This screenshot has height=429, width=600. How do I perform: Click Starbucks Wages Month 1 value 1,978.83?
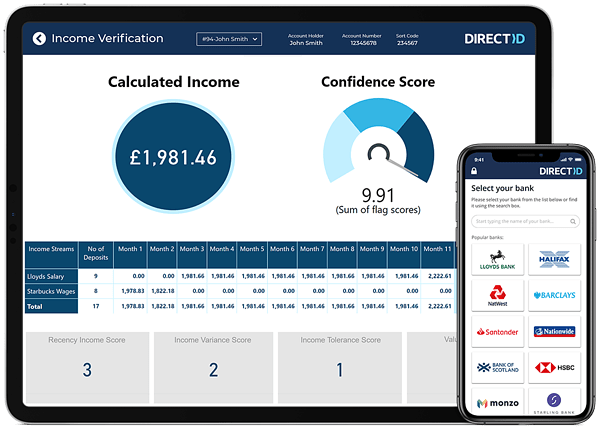pos(133,291)
